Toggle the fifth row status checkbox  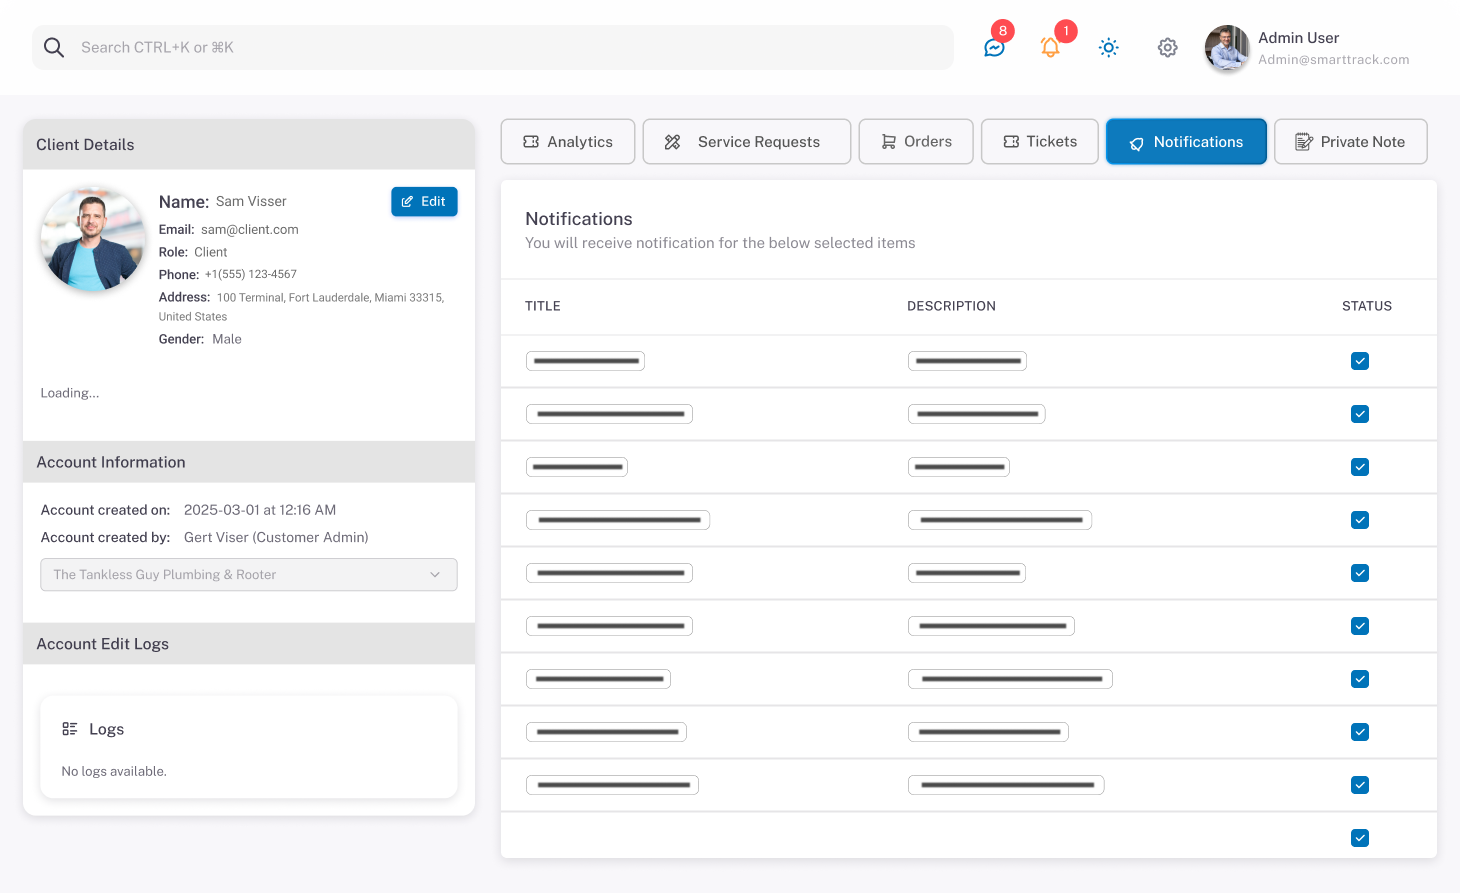[1359, 573]
